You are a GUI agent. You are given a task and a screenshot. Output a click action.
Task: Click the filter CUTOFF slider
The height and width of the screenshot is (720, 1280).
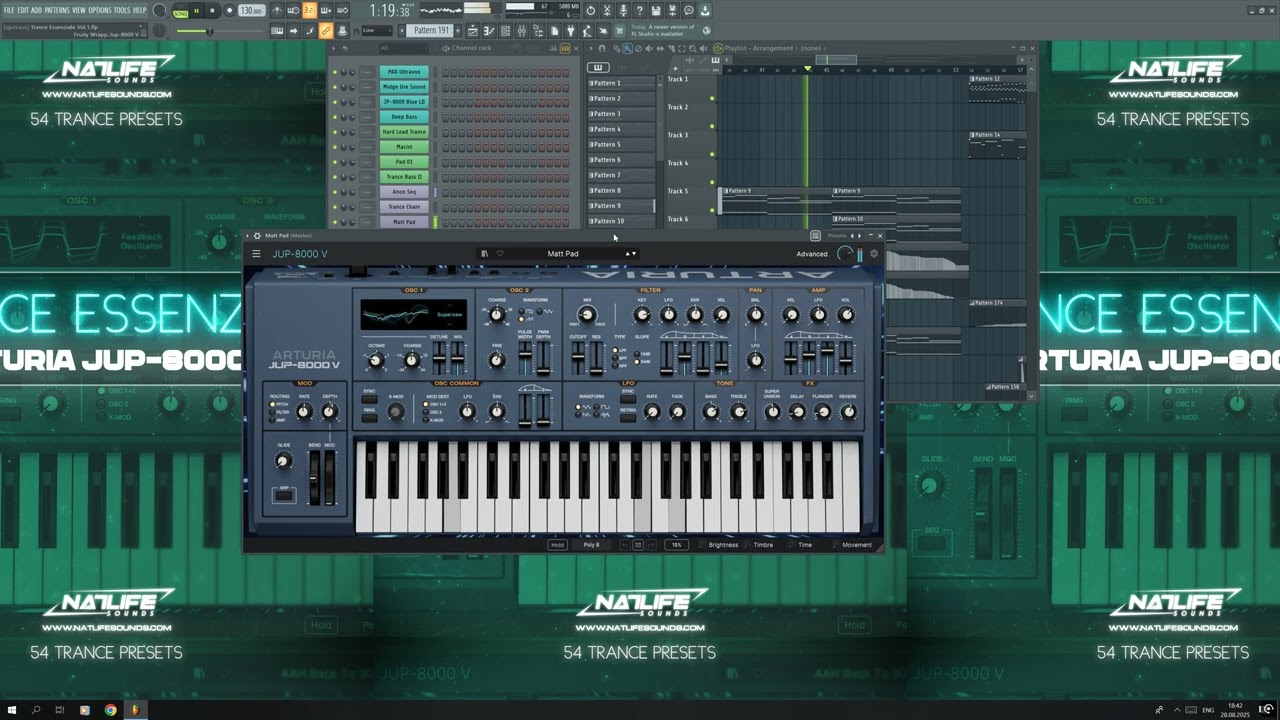pyautogui.click(x=578, y=358)
